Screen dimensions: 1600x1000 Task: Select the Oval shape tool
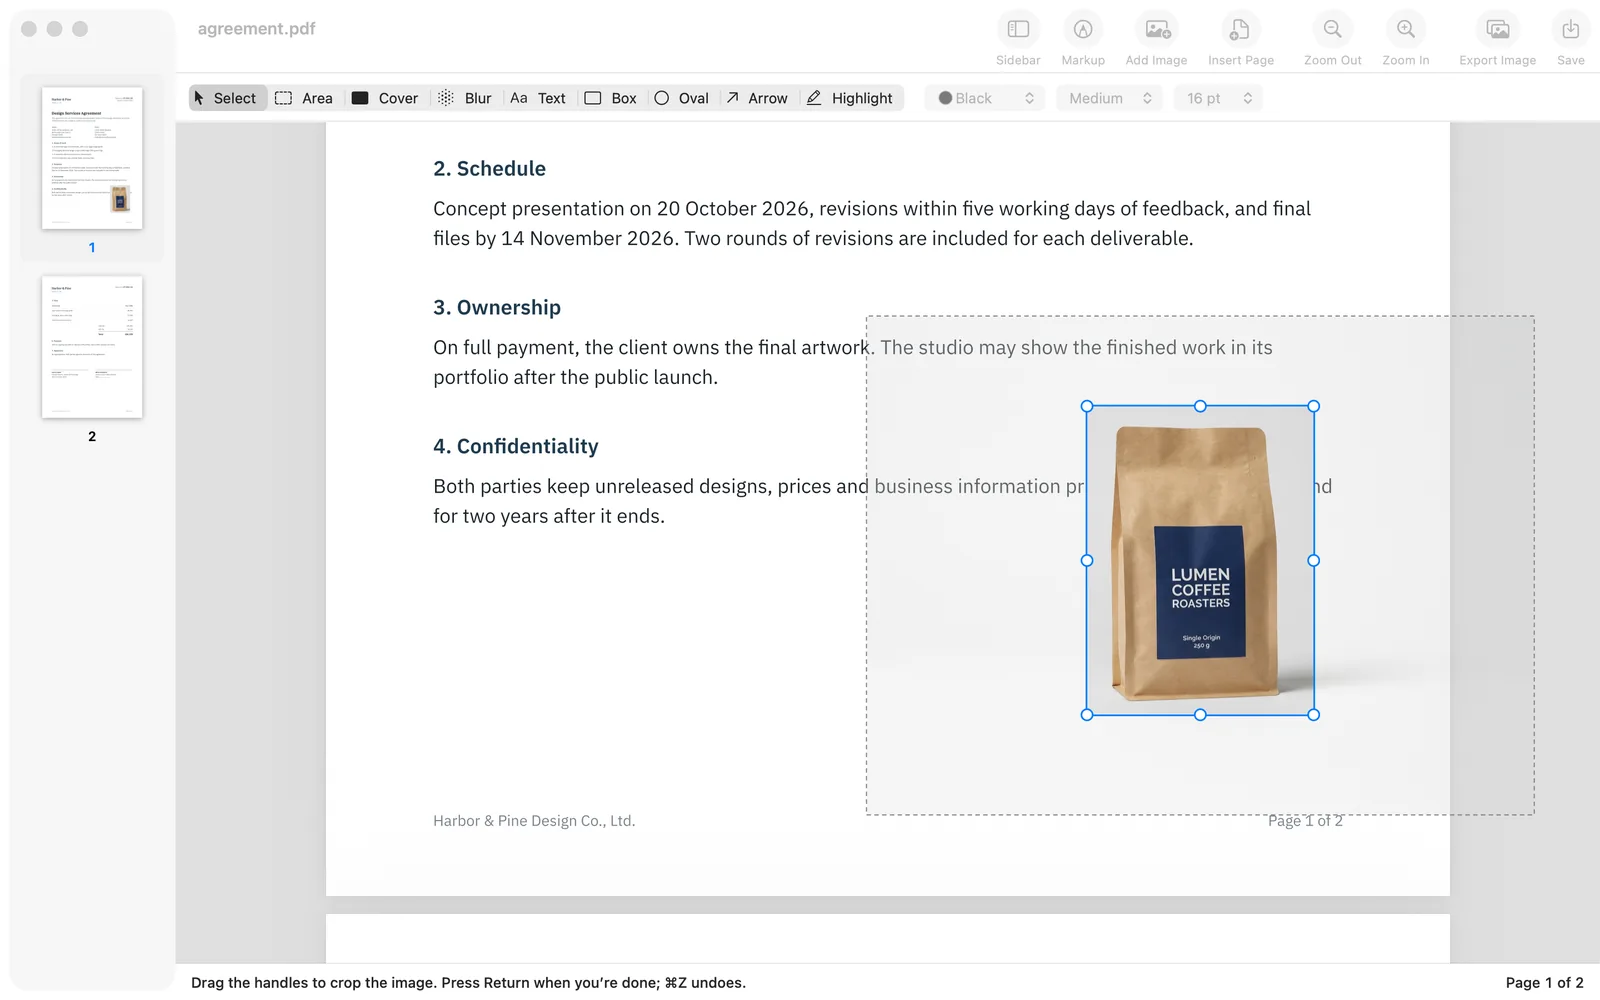[x=682, y=98]
